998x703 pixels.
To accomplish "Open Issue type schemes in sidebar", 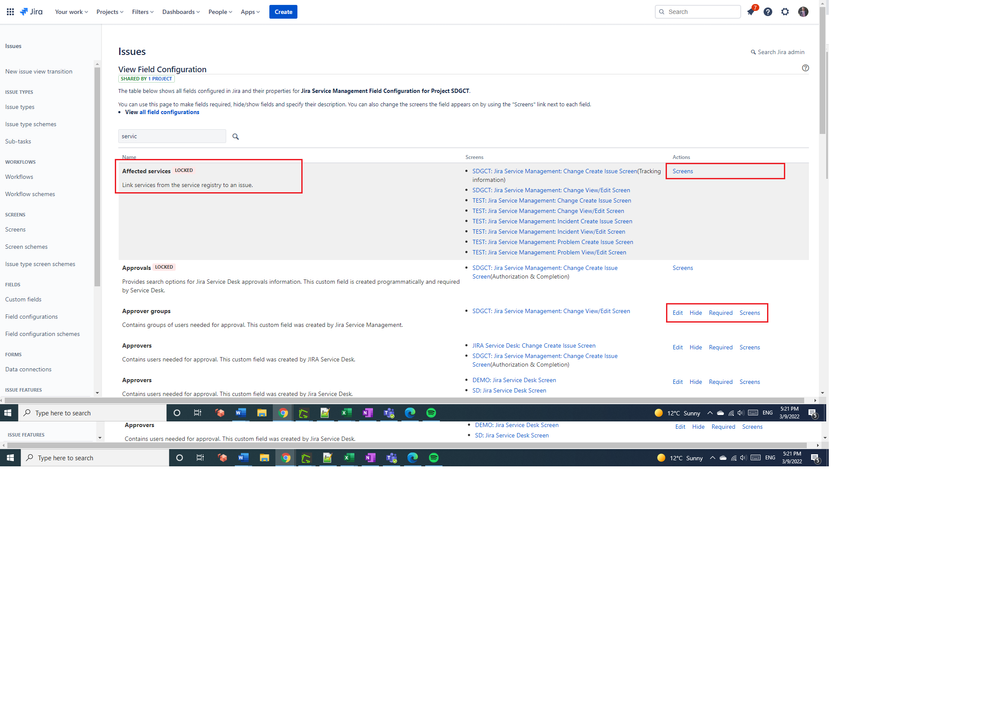I will (31, 124).
